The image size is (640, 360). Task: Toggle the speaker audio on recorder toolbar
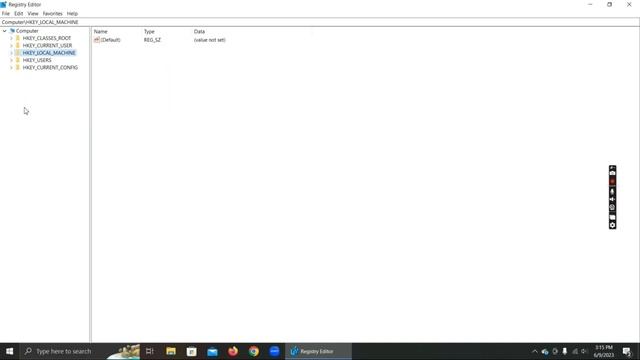(612, 199)
